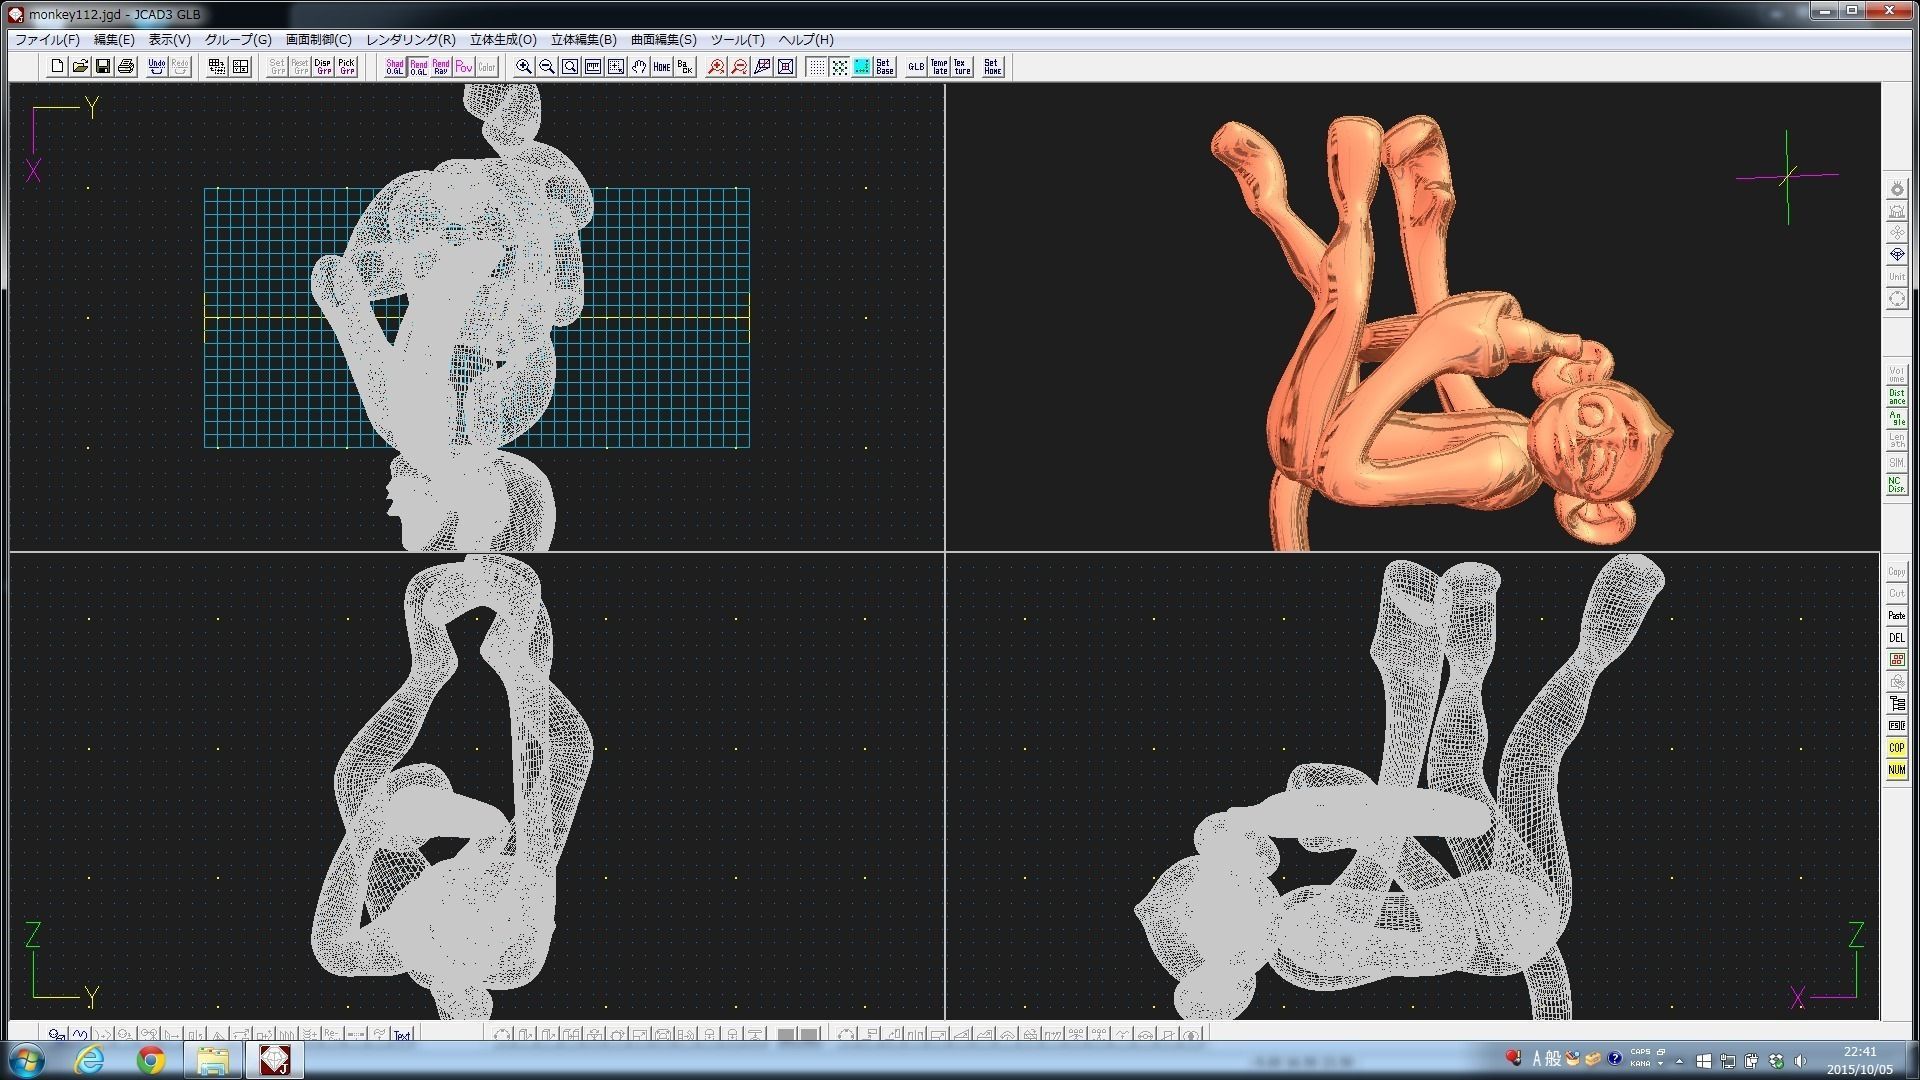Screen dimensions: 1920x1080
Task: Select the hand pan tool icon
Action: pos(639,67)
